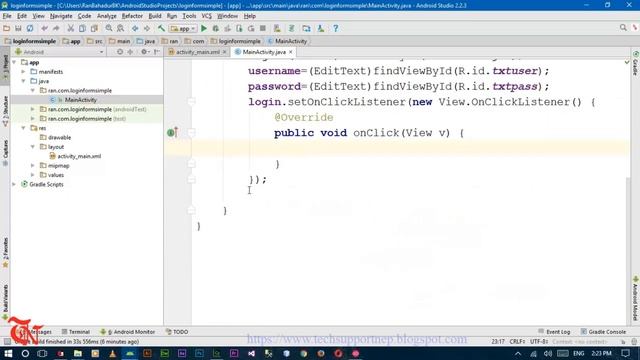The image size is (640, 360).
Task: Toggle the Favorites tool window side tab
Action: [x=5, y=253]
